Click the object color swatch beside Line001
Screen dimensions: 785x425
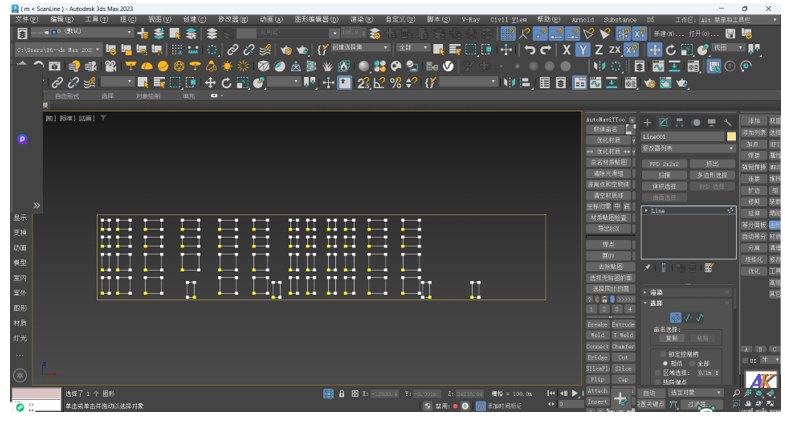pyautogui.click(x=732, y=136)
